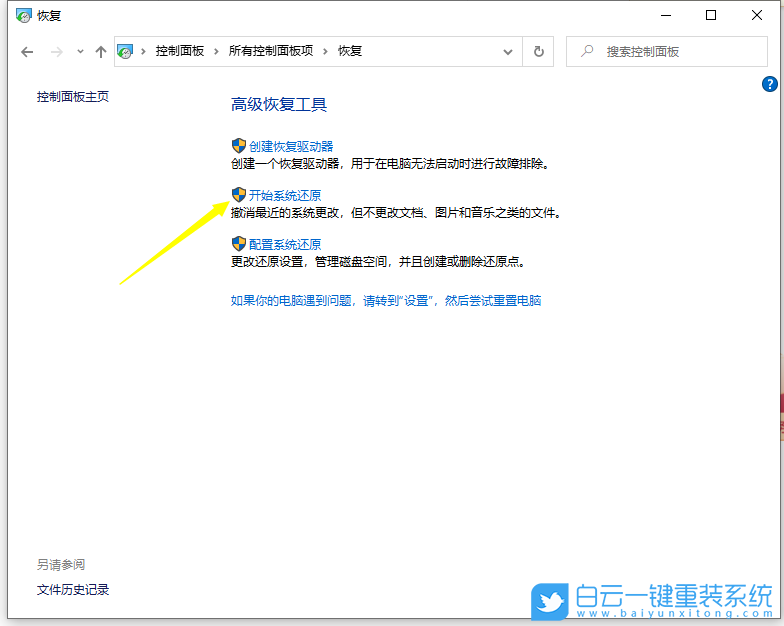The height and width of the screenshot is (626, 784).
Task: Open 文件历史记录 under See also
Action: [x=73, y=590]
